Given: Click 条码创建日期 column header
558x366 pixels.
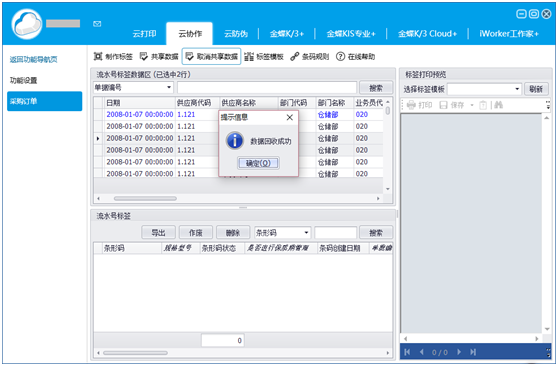Looking at the screenshot, I should [x=343, y=248].
